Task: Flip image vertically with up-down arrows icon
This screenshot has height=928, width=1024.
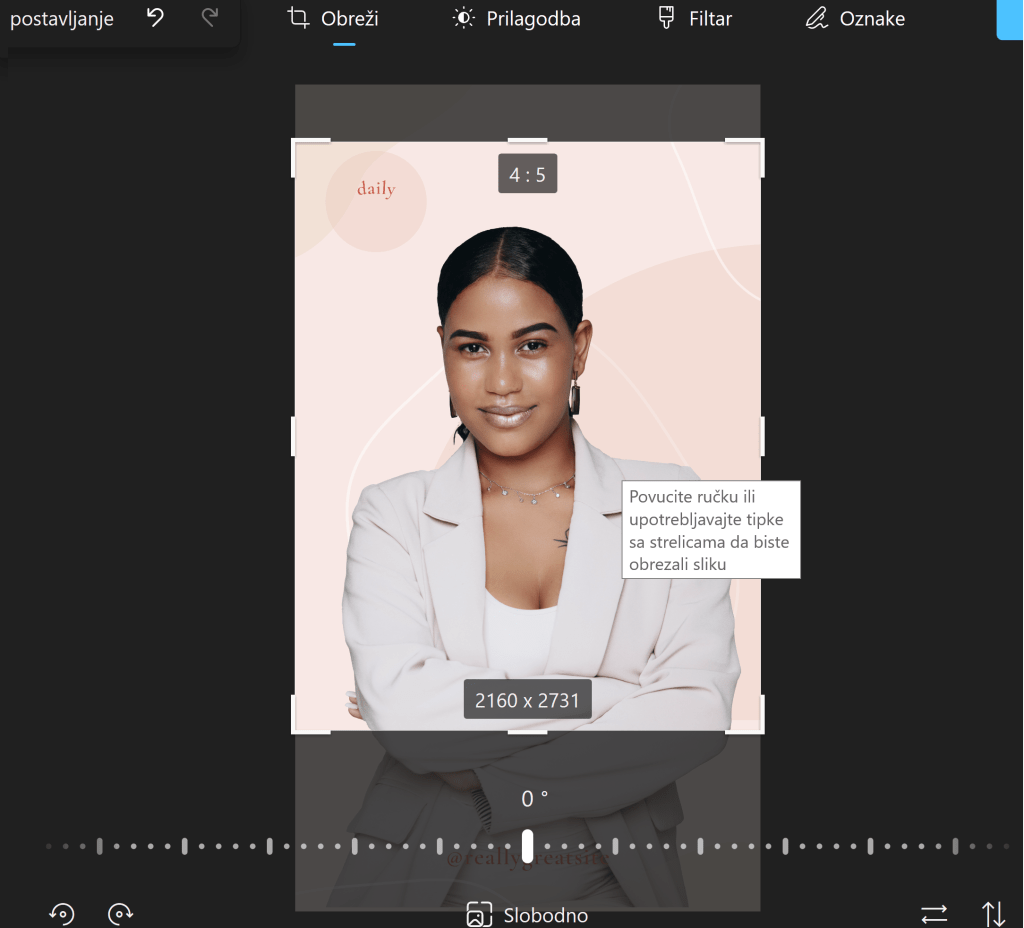Action: (993, 914)
